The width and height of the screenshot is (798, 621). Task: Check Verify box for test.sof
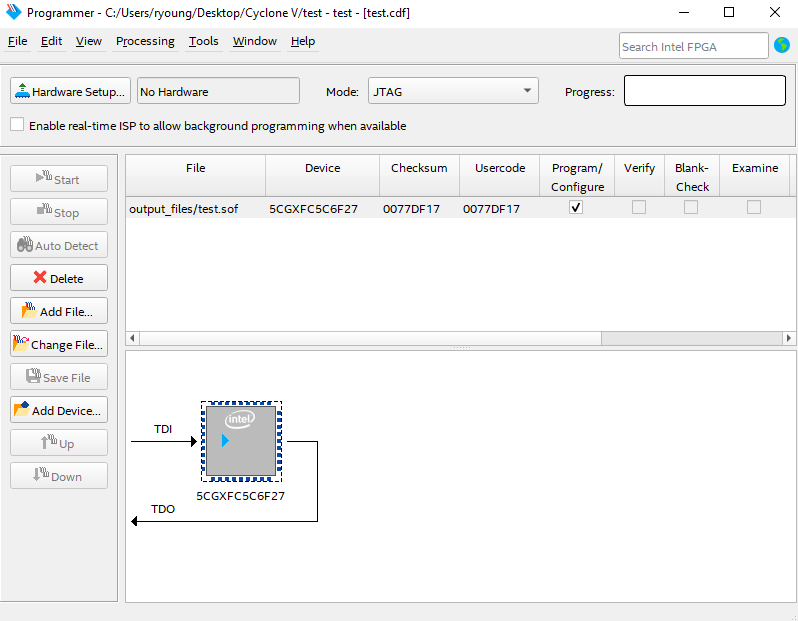639,207
